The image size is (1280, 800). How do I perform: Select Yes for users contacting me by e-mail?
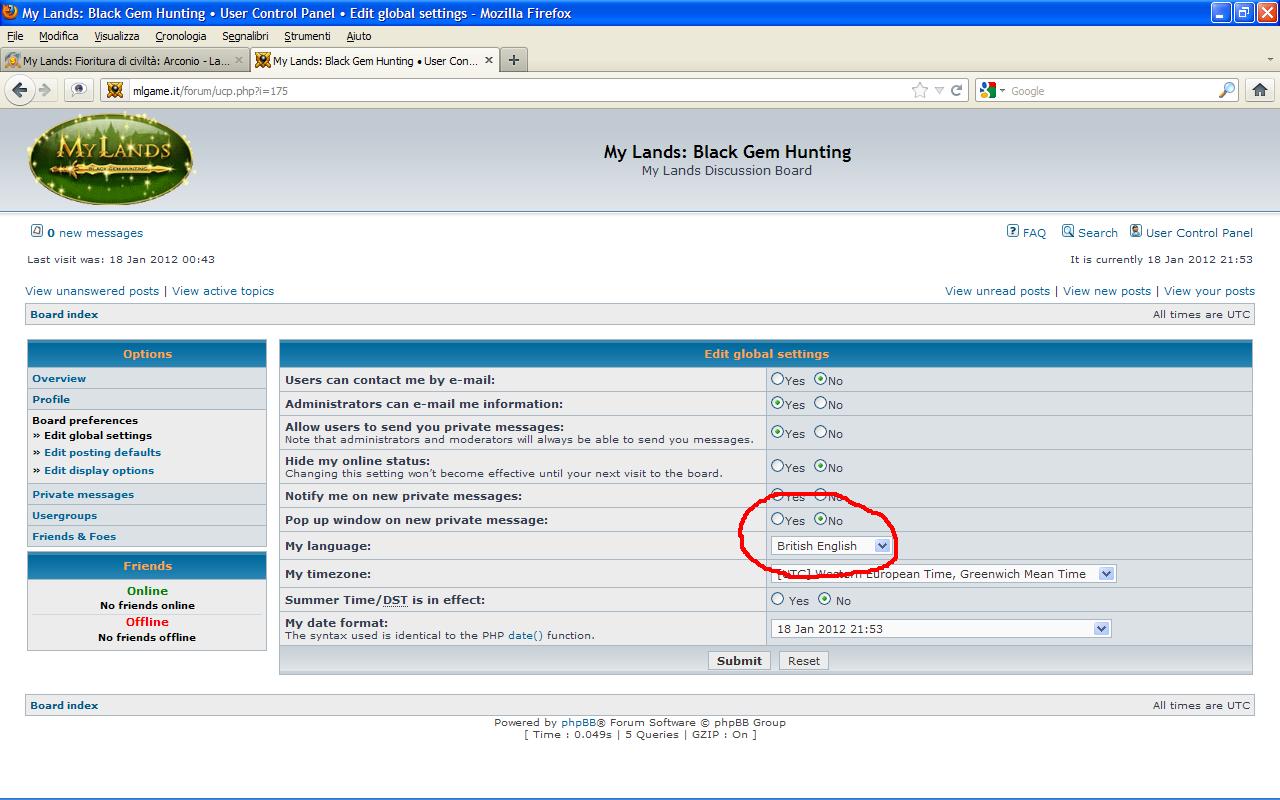778,380
